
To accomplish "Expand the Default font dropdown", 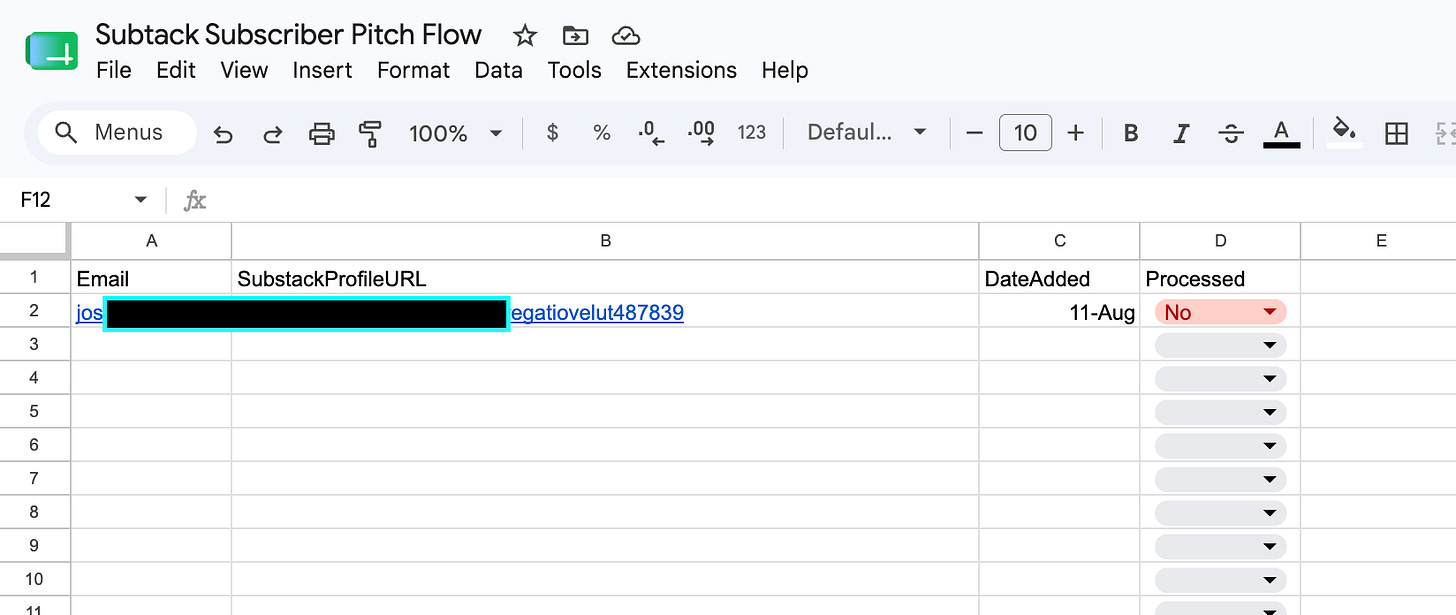I will pos(866,133).
